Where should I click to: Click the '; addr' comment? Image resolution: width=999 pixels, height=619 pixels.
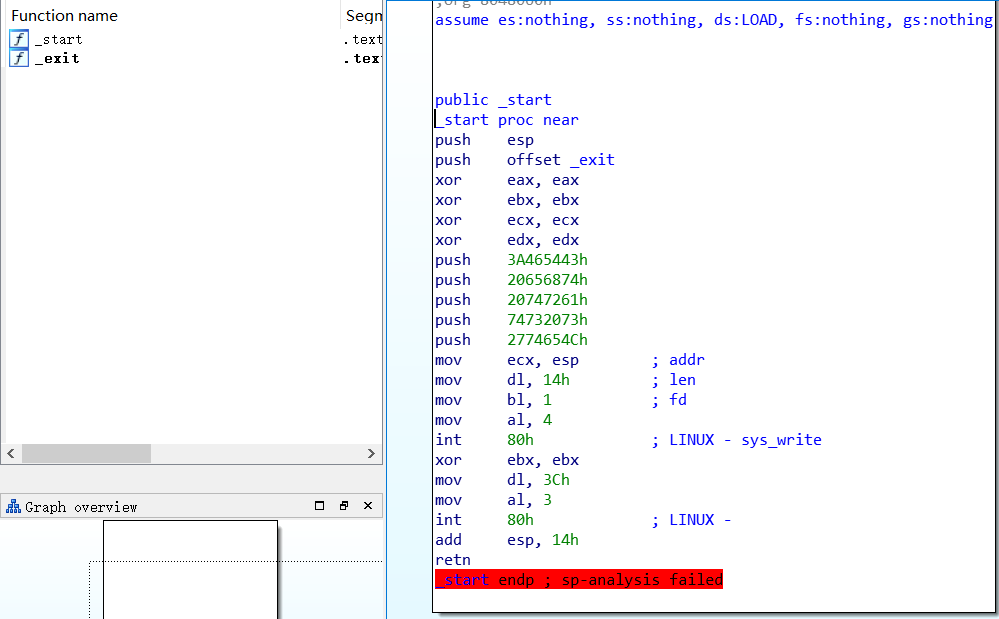[678, 360]
